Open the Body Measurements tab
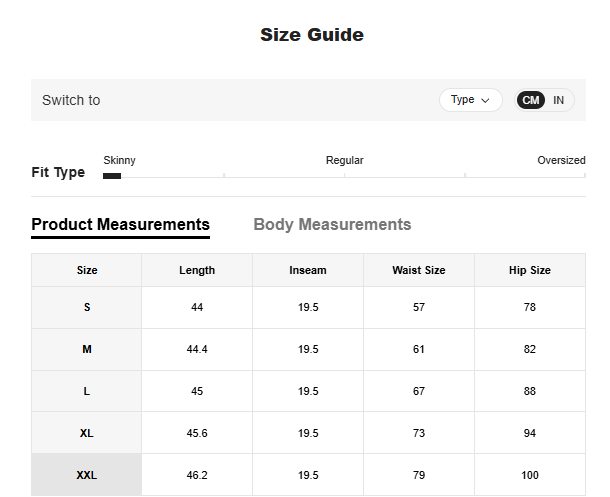Image resolution: width=610 pixels, height=497 pixels. [332, 224]
